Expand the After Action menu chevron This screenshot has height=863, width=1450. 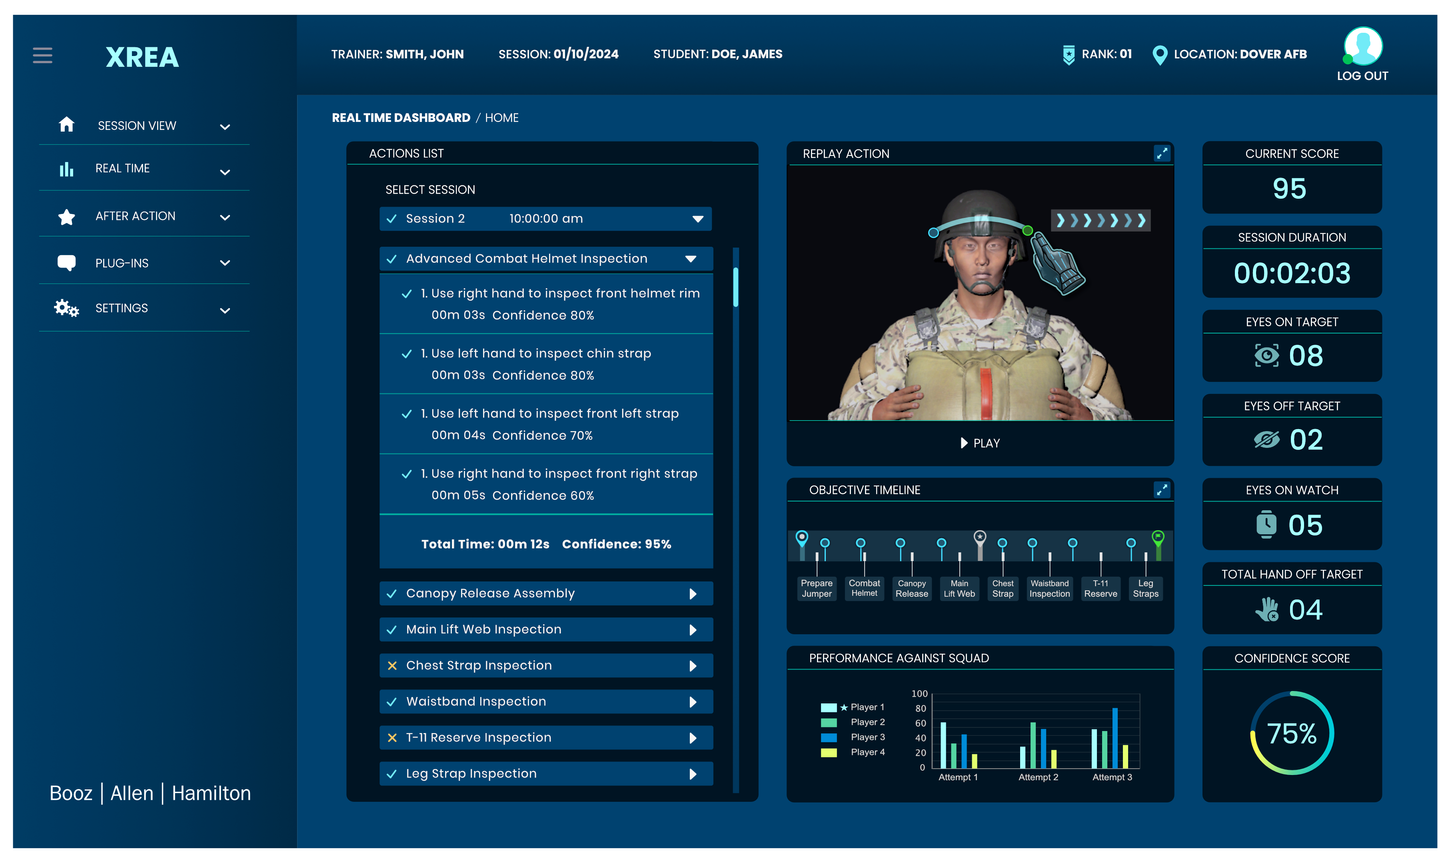(x=225, y=217)
